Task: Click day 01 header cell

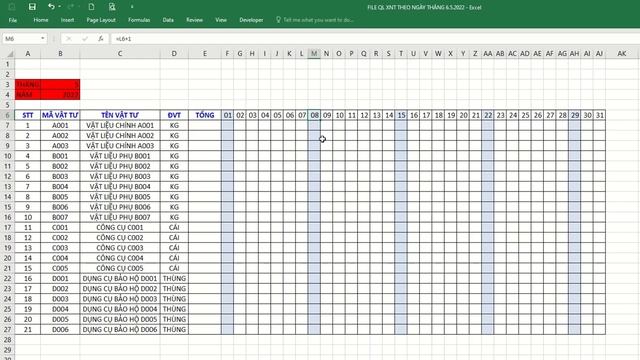Action: 228,115
